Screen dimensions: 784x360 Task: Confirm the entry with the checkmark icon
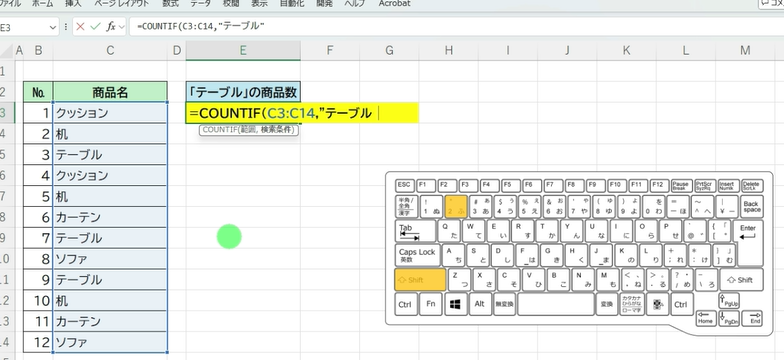[95, 26]
